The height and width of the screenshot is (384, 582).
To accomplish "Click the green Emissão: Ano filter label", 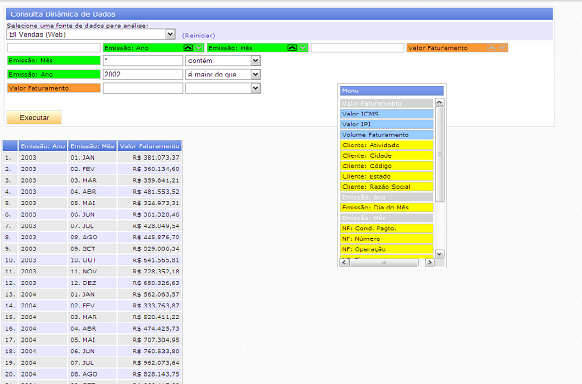I will [54, 75].
